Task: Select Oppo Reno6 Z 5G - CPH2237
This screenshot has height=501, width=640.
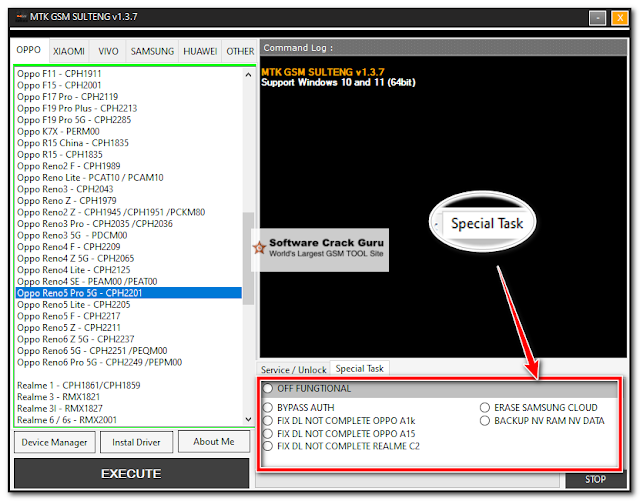Action: tap(129, 339)
